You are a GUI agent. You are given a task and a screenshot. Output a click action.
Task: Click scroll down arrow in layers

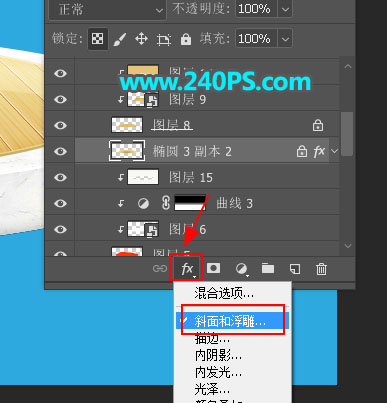348,246
